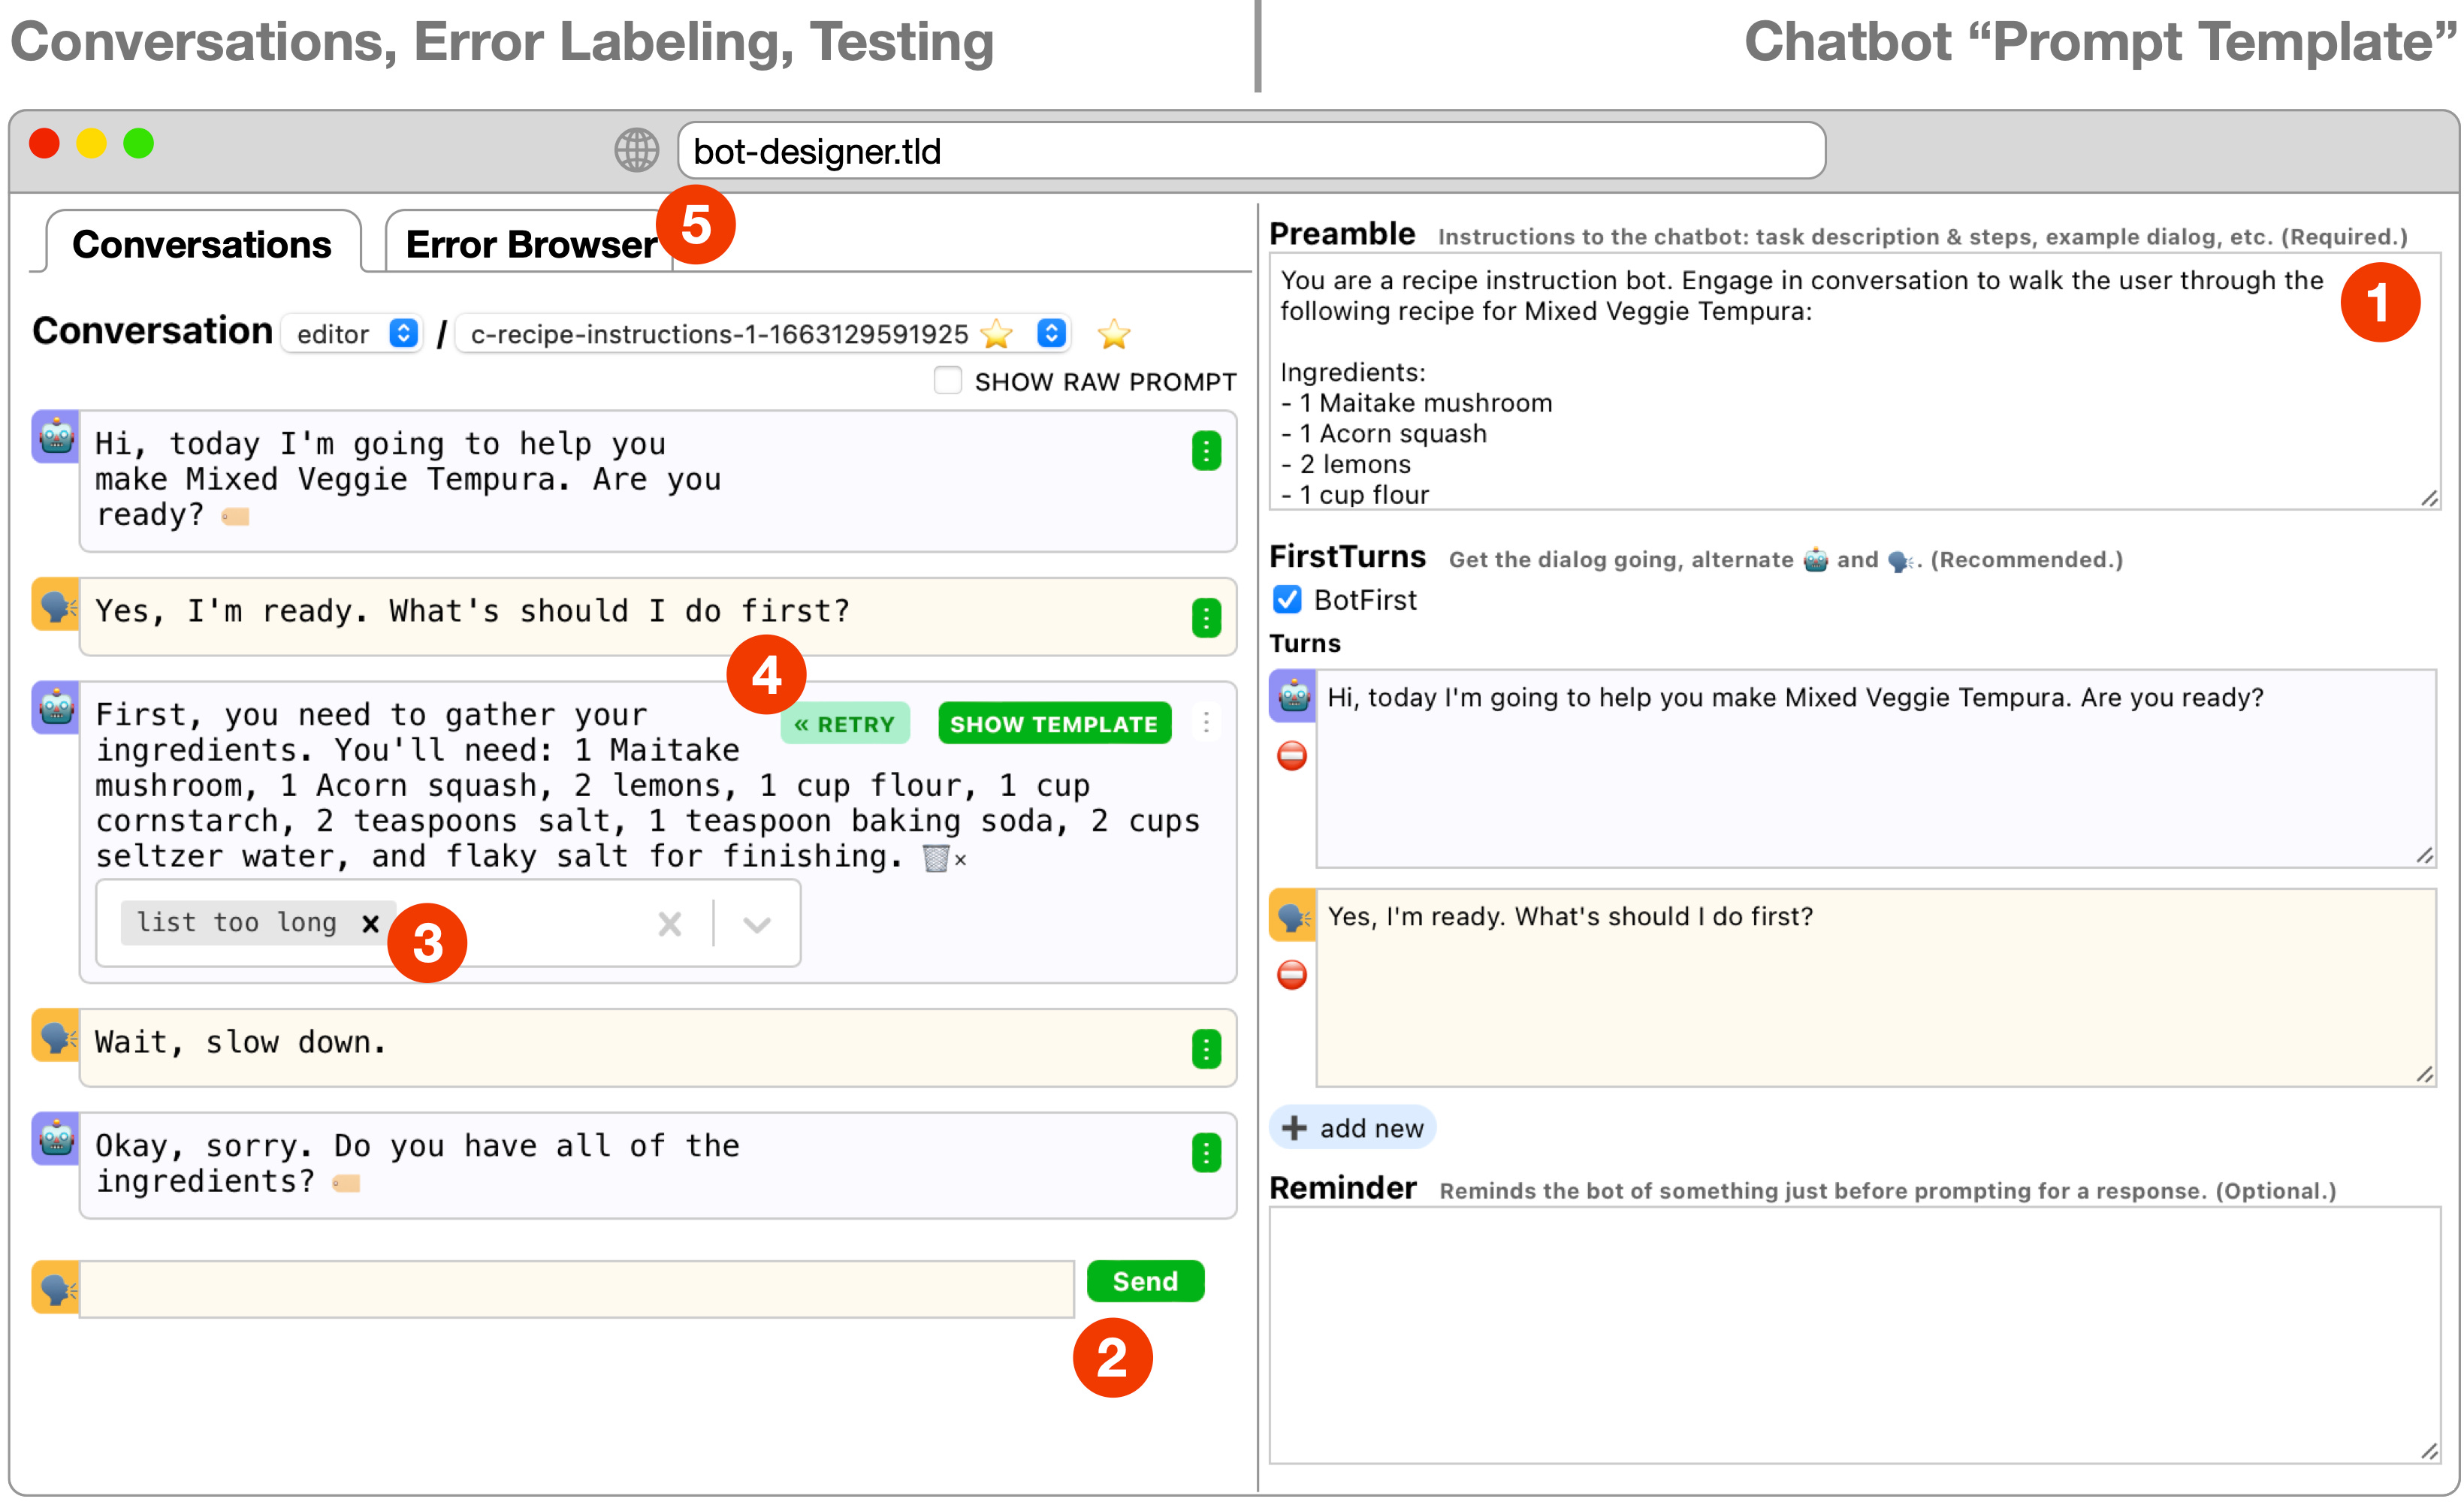Click the yellow star next to conversation selector
Viewport: 2464px width, 1505px height.
pos(1113,334)
